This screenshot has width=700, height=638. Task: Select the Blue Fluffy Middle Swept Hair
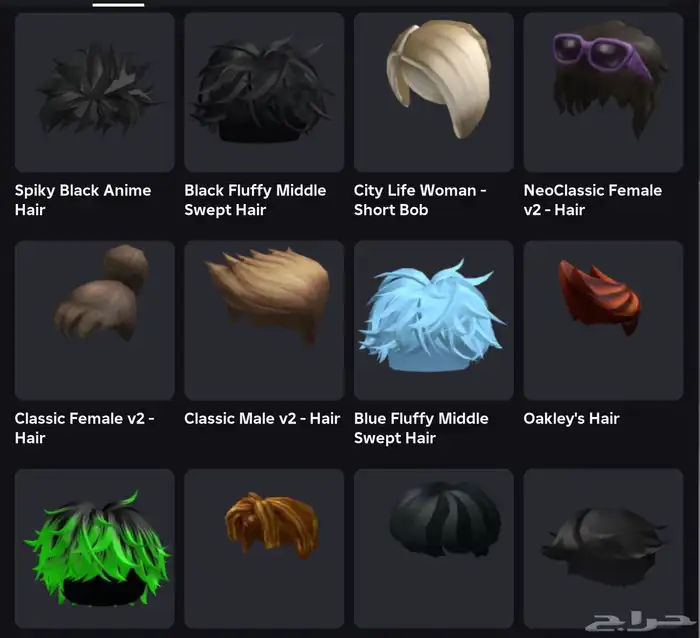click(x=434, y=321)
